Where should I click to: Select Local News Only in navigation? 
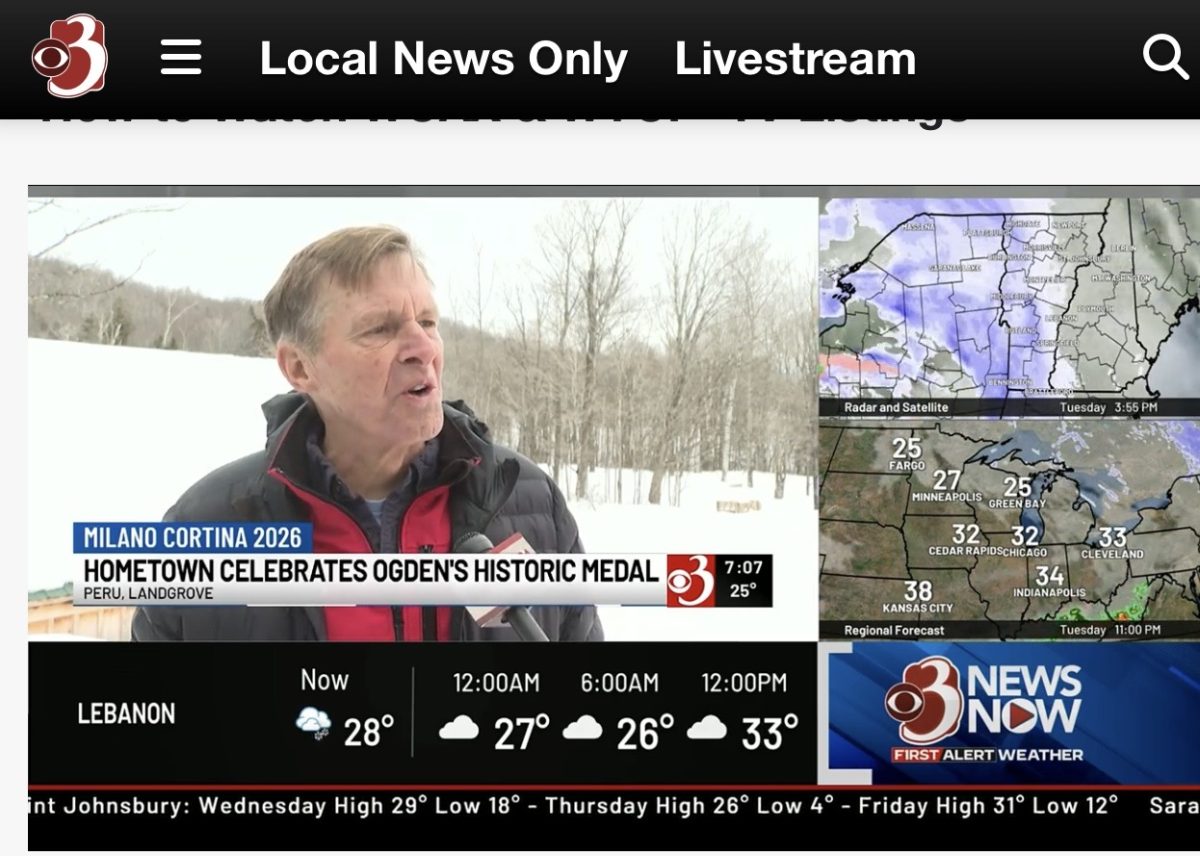(443, 58)
